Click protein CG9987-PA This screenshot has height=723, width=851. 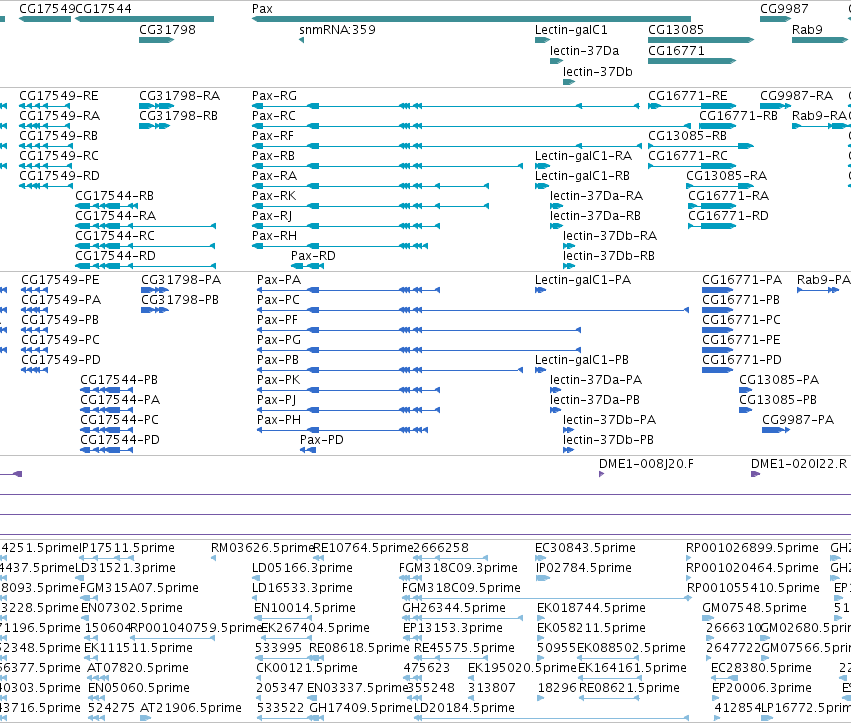pyautogui.click(x=776, y=430)
